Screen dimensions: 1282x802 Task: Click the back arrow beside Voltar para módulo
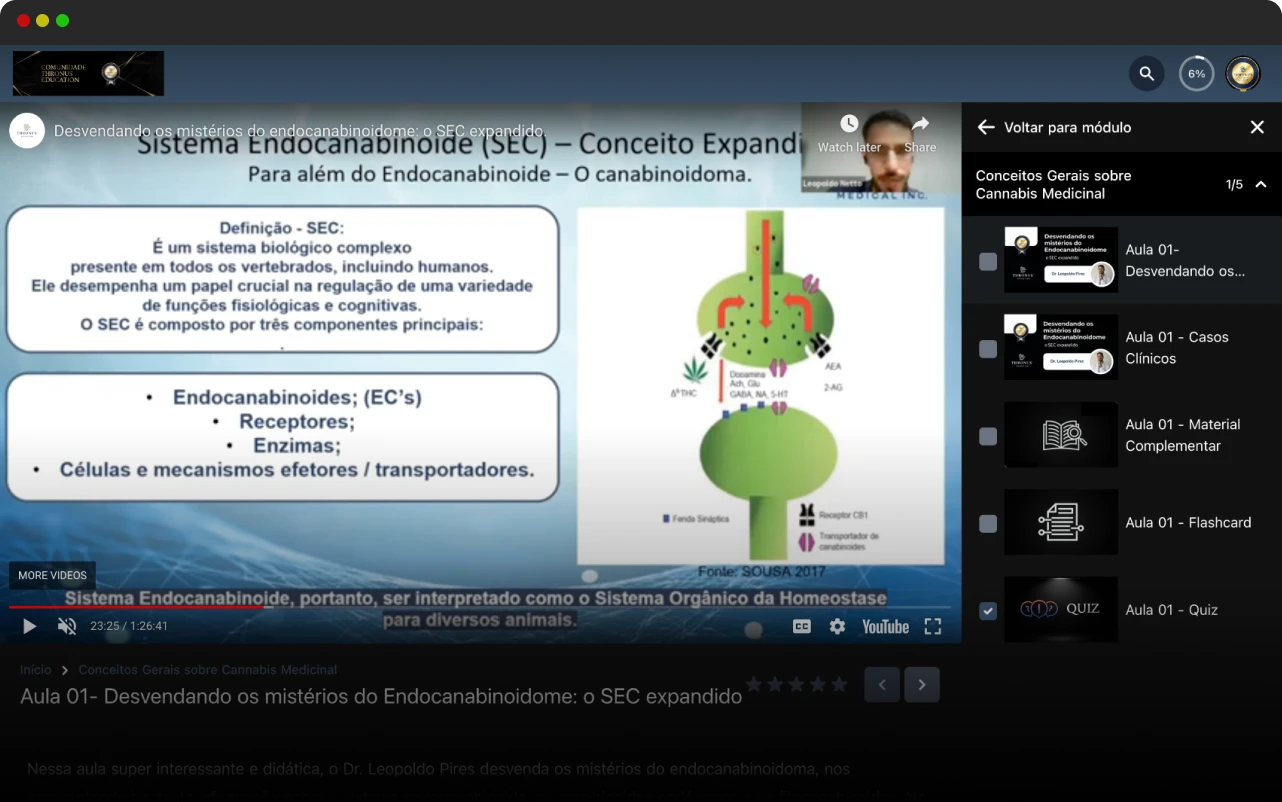(x=986, y=127)
